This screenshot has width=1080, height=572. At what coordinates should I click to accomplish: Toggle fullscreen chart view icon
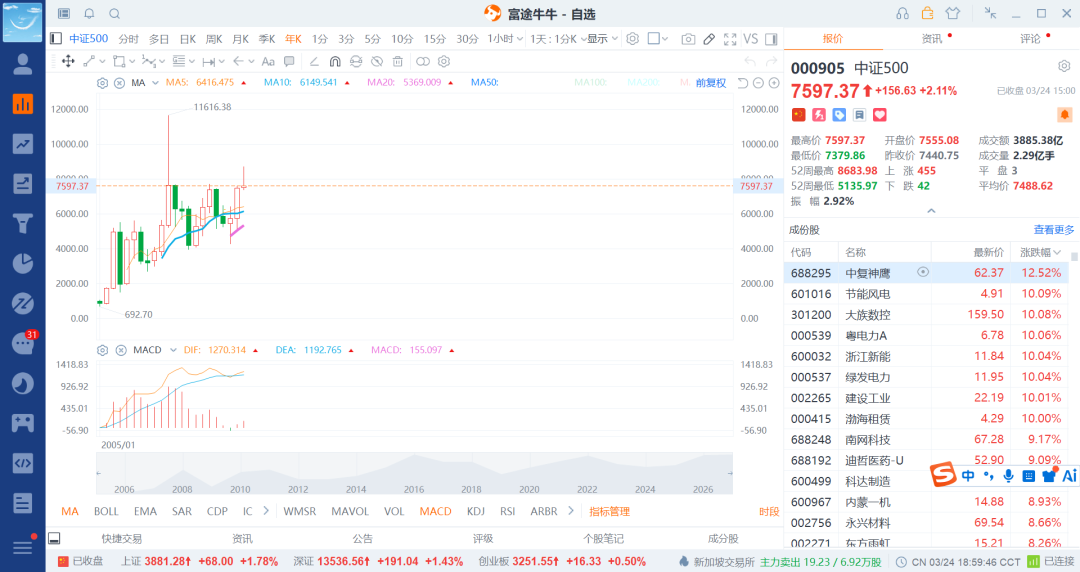[730, 39]
